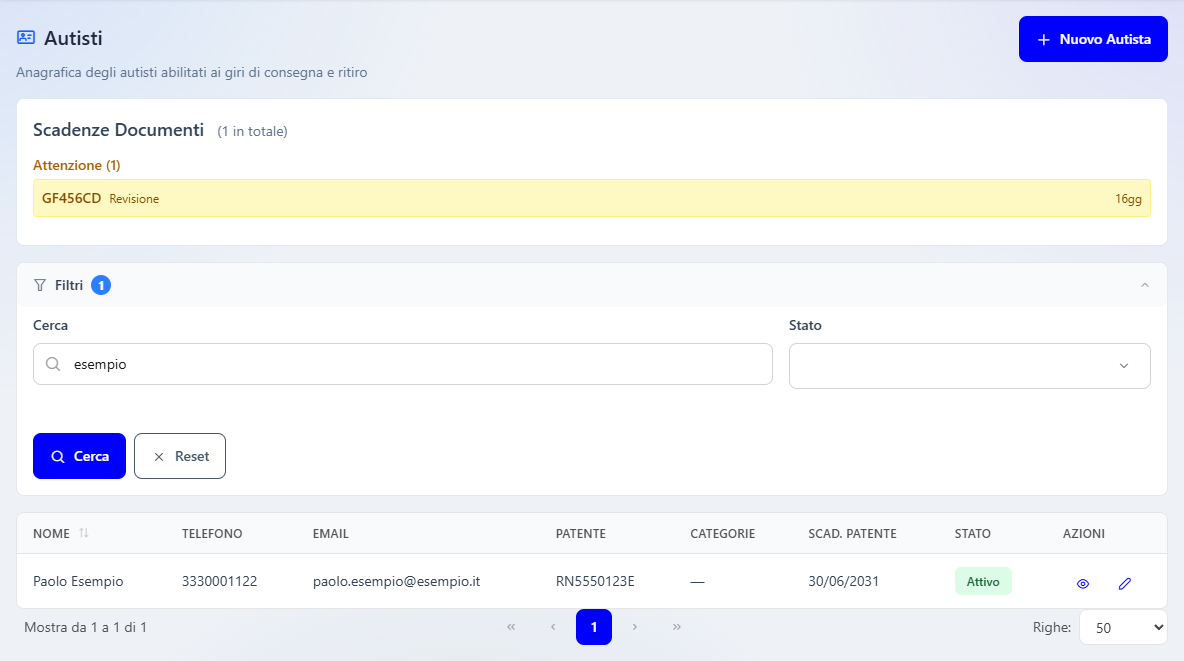View details for Paolo Esempio (eye icon)
Image resolution: width=1184 pixels, height=661 pixels.
1083,583
